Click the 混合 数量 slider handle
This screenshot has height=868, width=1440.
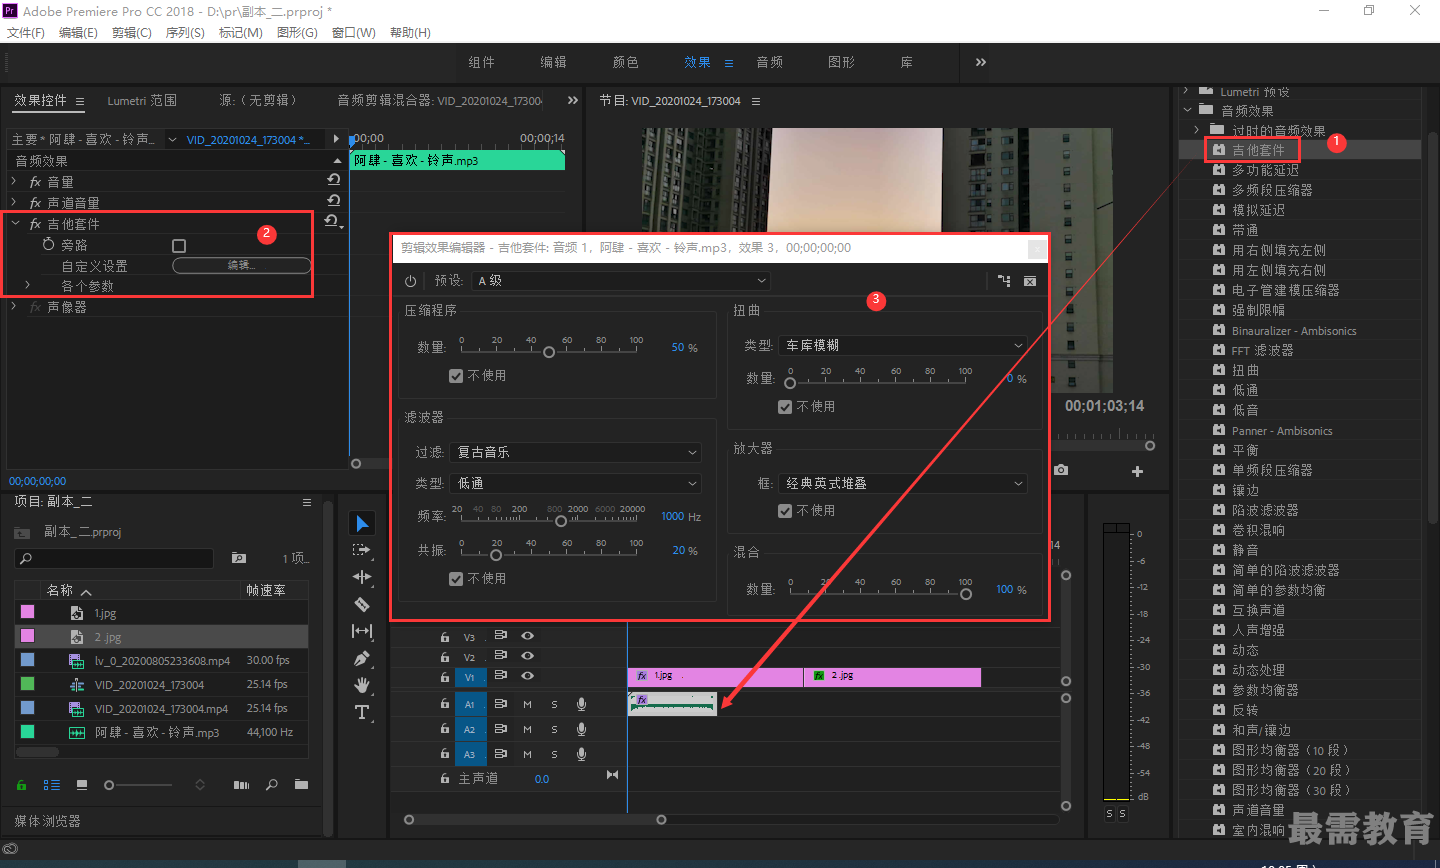tap(965, 594)
